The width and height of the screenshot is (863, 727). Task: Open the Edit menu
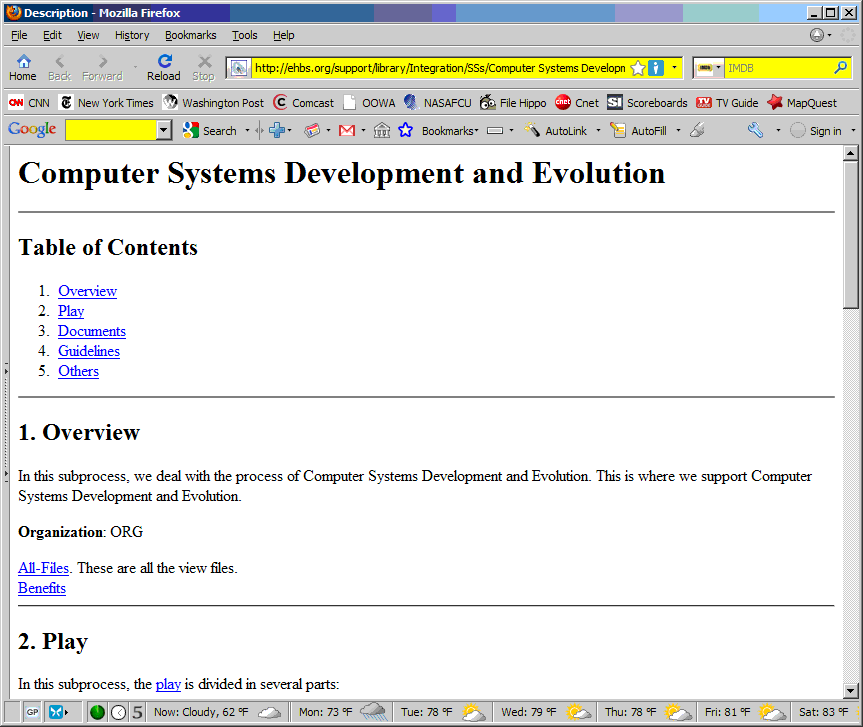click(x=52, y=35)
